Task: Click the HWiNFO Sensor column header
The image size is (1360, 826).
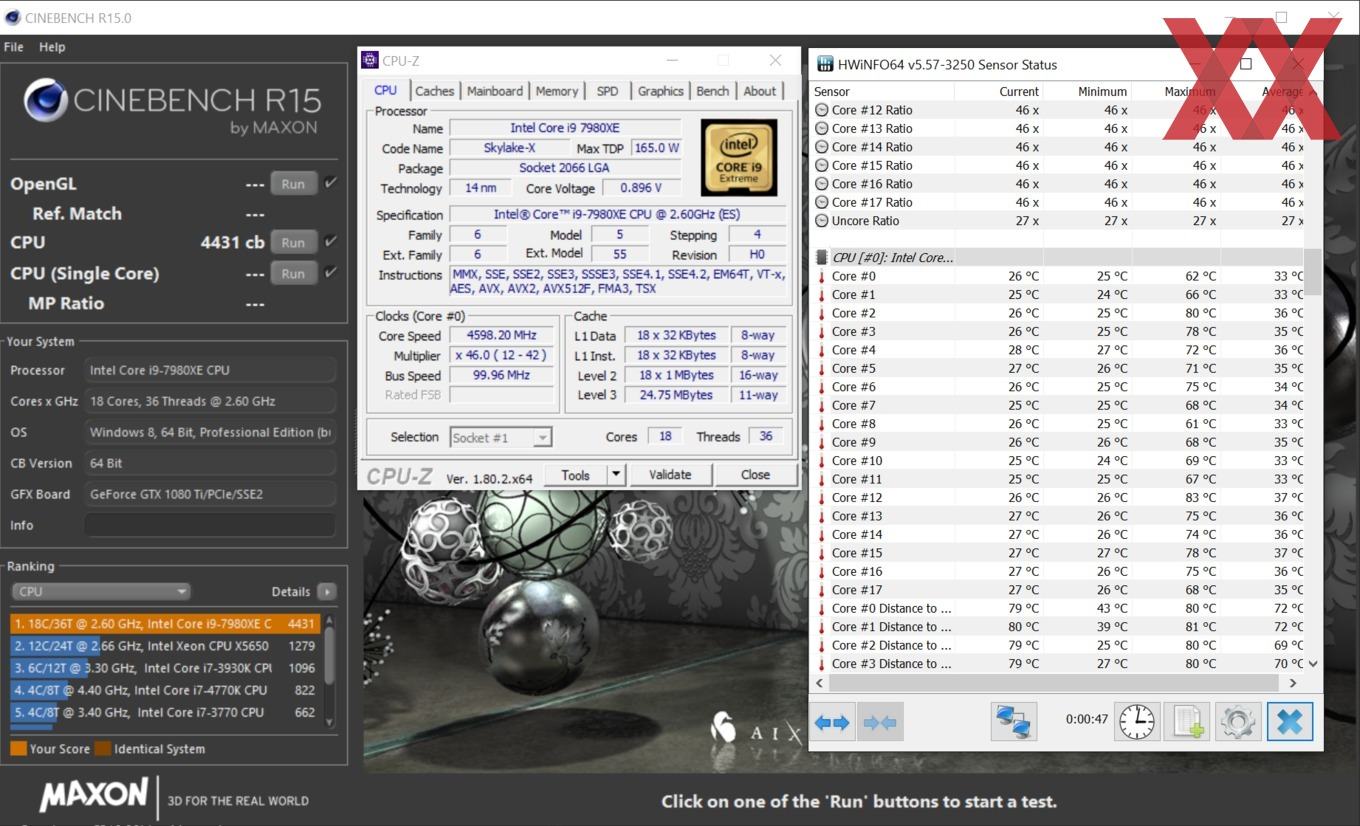Action: point(882,91)
